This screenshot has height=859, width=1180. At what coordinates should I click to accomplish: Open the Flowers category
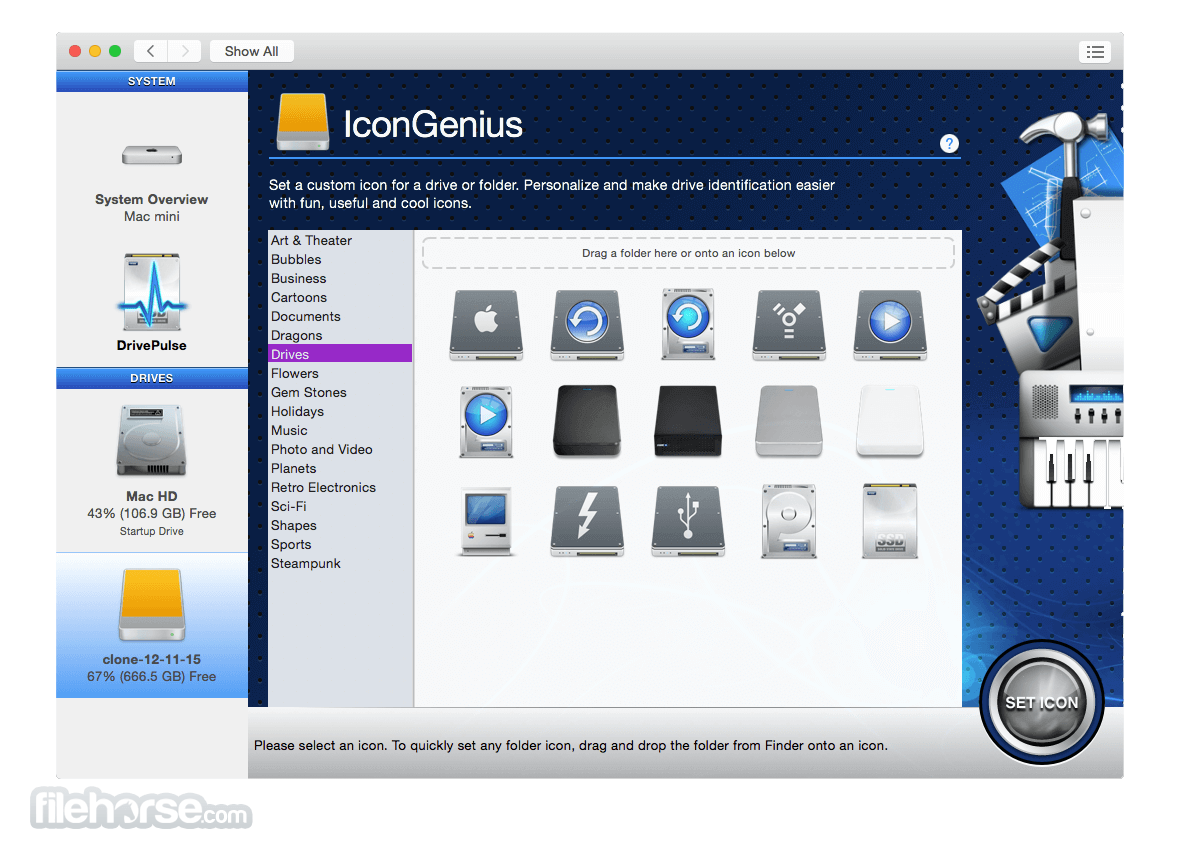340,373
